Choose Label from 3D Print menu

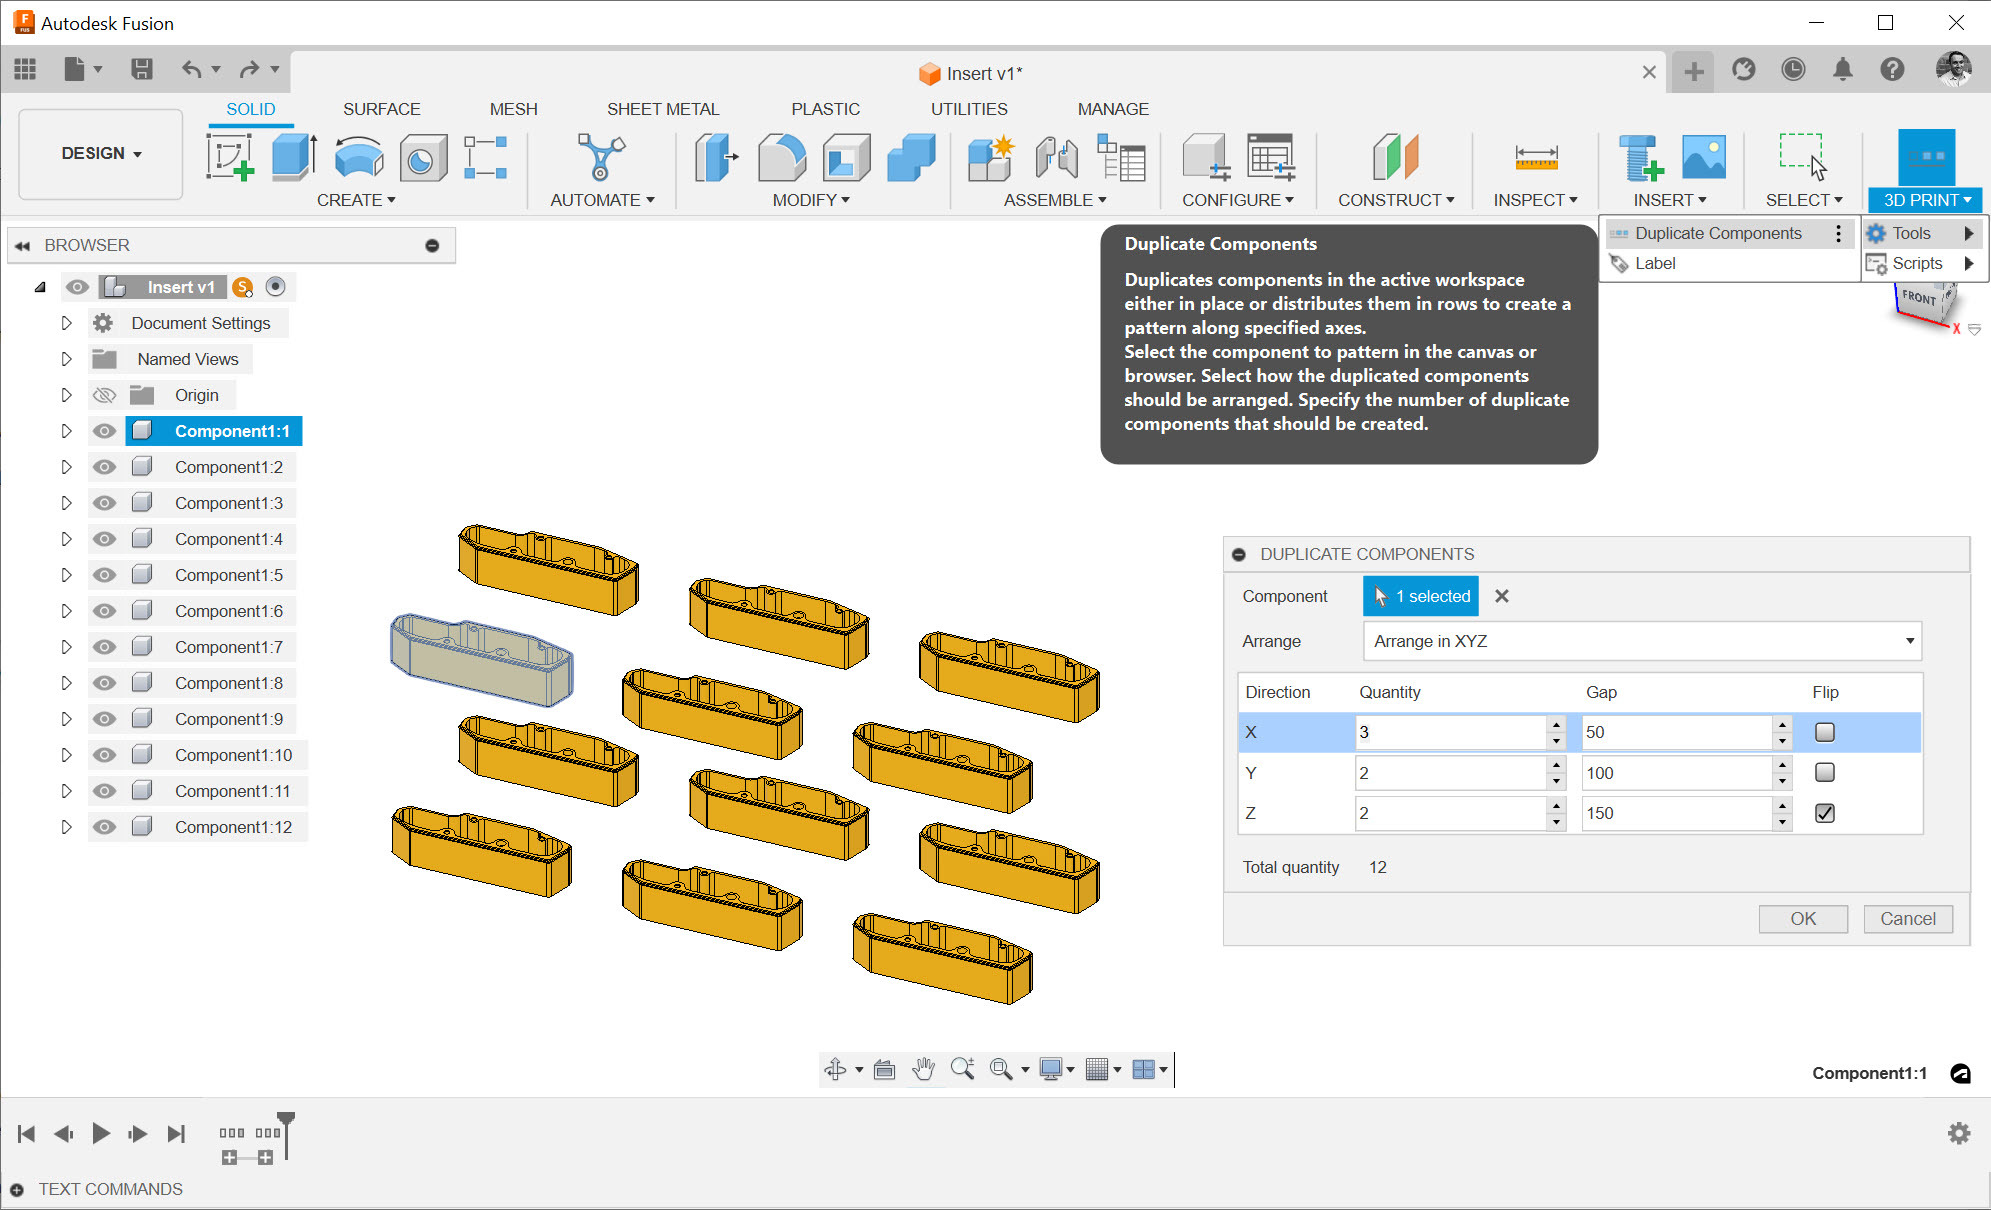tap(1655, 263)
